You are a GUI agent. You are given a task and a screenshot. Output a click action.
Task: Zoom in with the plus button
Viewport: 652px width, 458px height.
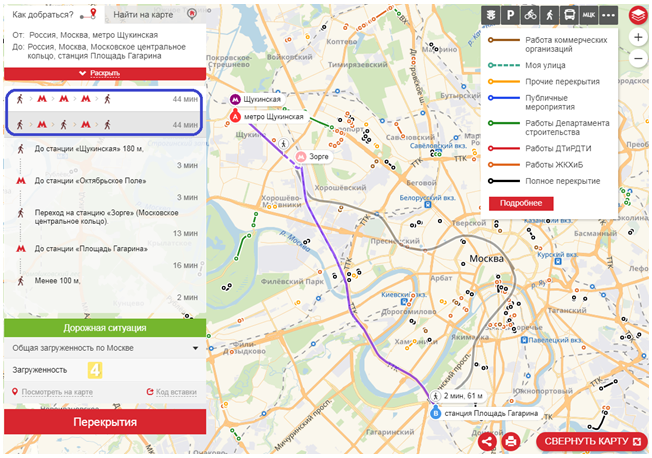(638, 37)
